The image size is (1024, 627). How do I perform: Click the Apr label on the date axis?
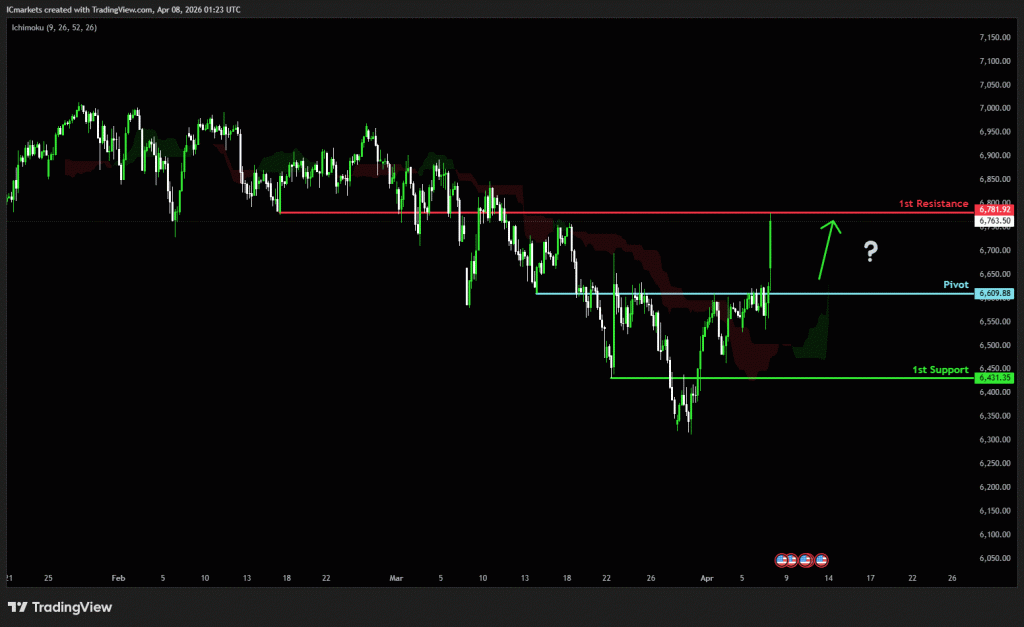[707, 577]
